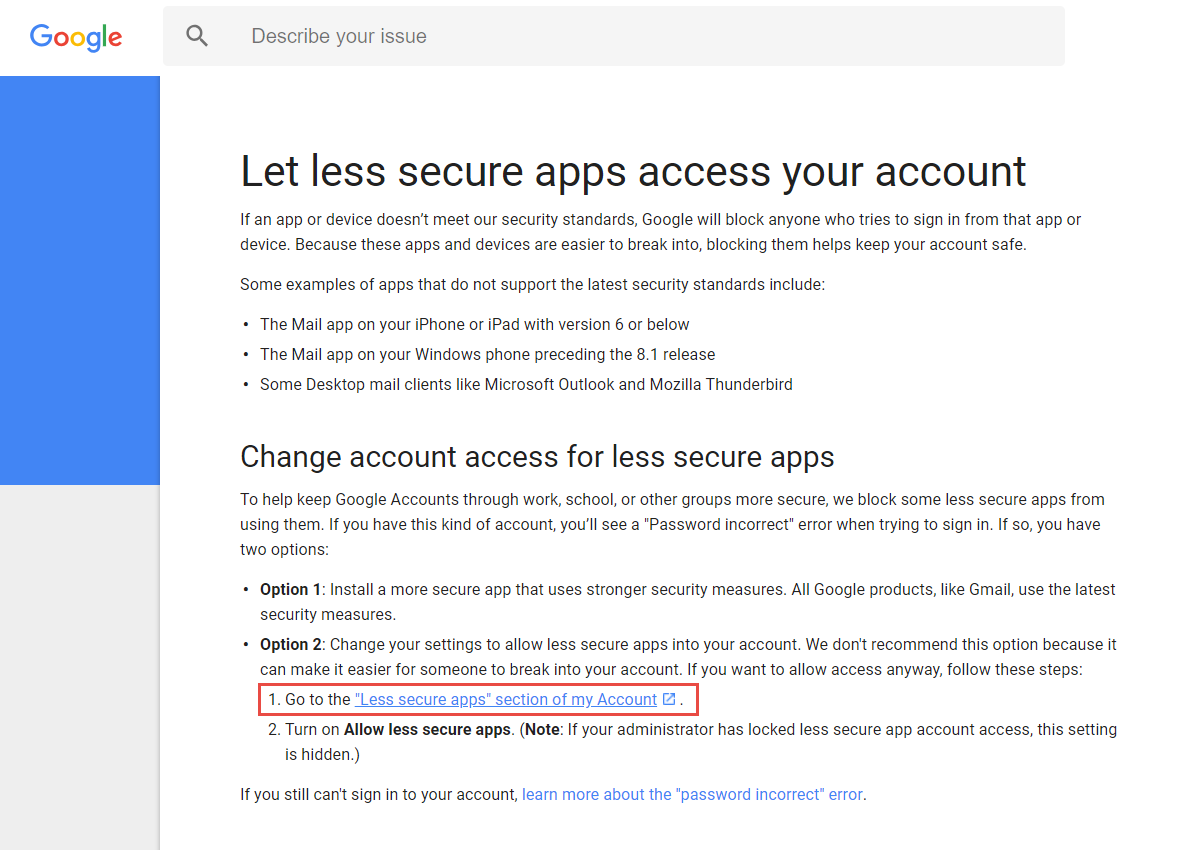Click the blue left sidebar panel
The height and width of the screenshot is (850, 1197).
[80, 280]
